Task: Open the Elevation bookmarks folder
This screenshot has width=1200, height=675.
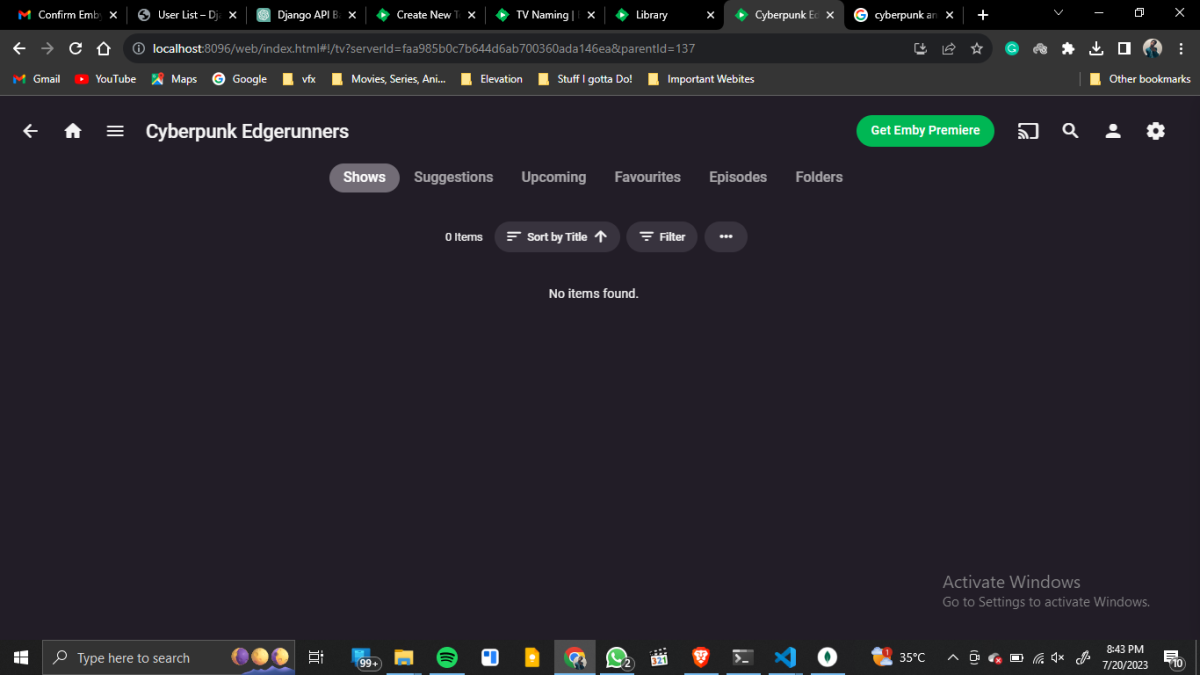Action: (x=491, y=79)
